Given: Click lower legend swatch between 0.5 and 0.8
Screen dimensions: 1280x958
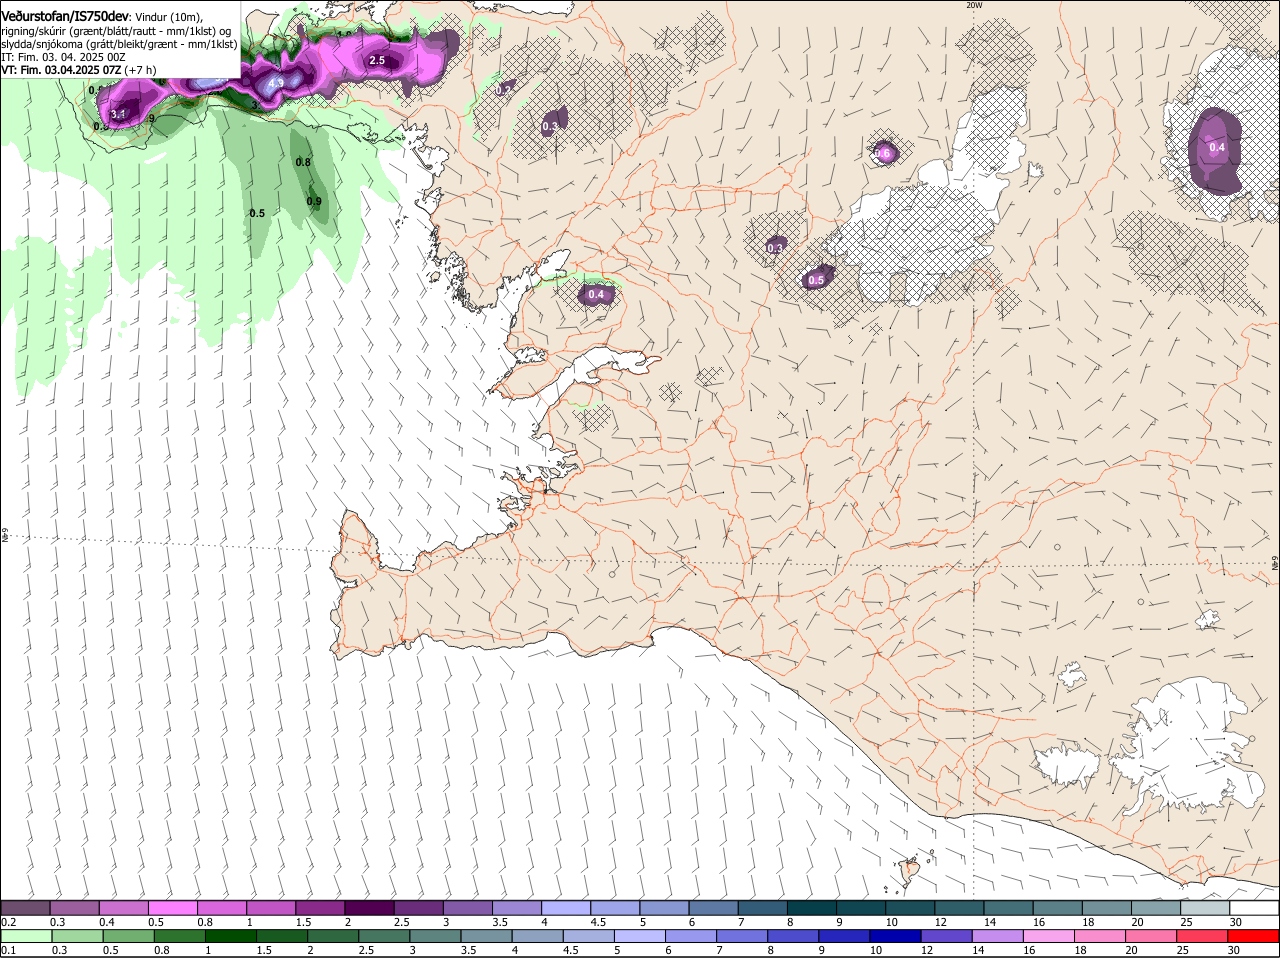Looking at the screenshot, I should (x=128, y=936).
